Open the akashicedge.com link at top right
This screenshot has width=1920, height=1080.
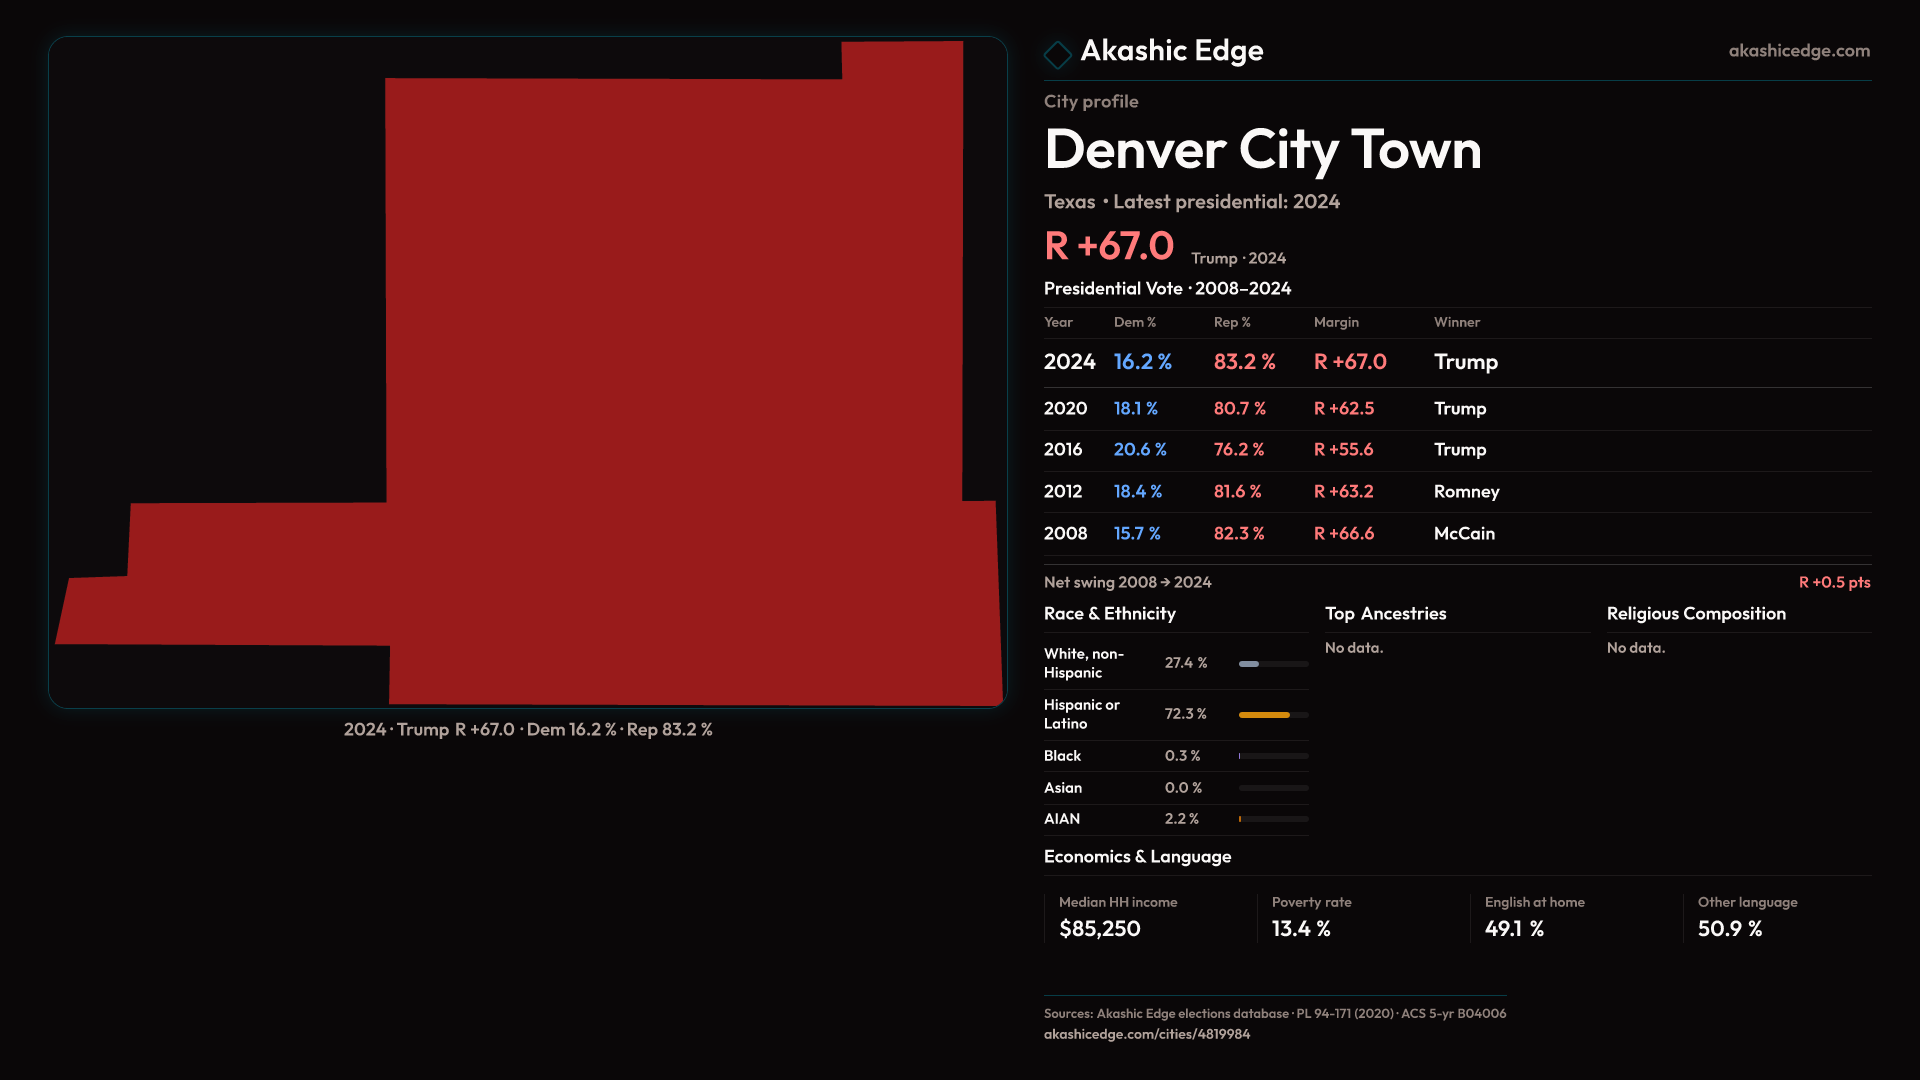point(1798,51)
